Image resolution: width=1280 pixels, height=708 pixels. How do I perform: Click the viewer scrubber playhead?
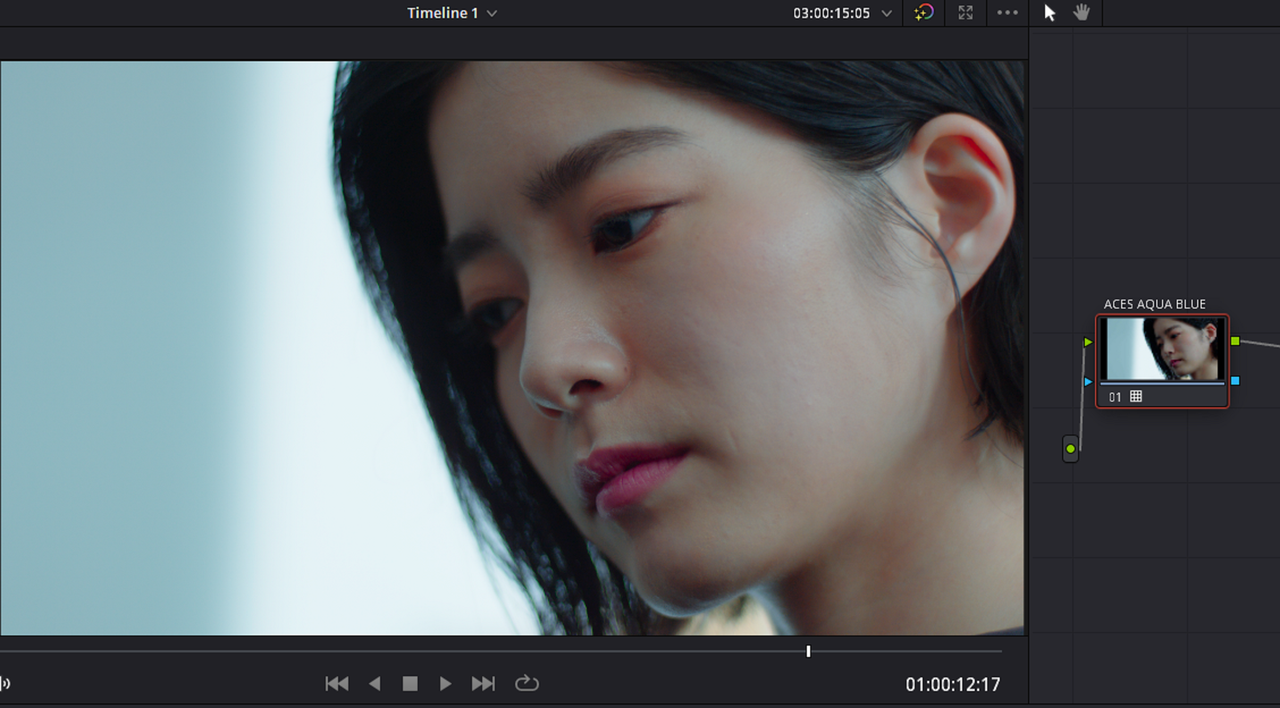808,651
